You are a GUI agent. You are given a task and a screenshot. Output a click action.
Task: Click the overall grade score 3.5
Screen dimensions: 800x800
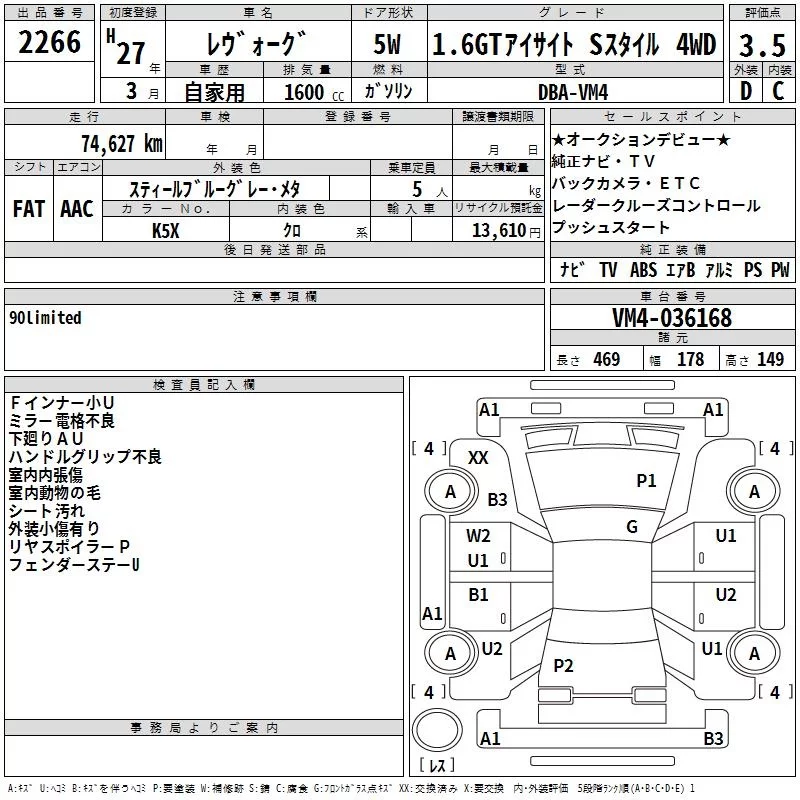[761, 46]
